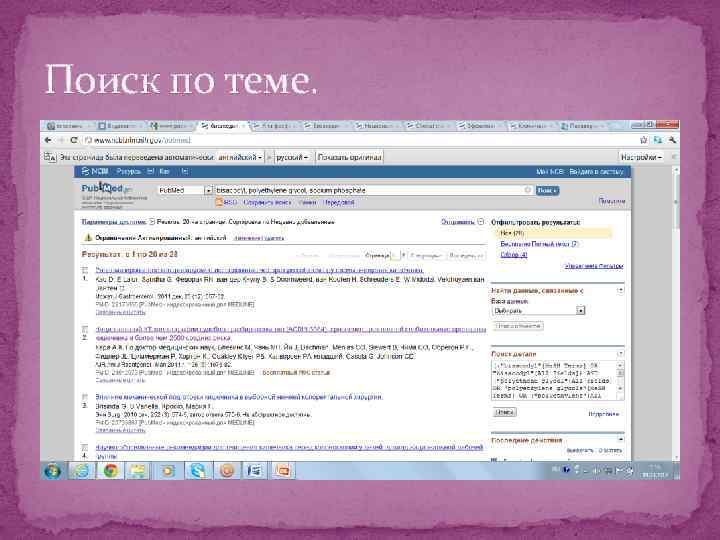
Task: Tick checkbox for result 3
Action: click(85, 397)
